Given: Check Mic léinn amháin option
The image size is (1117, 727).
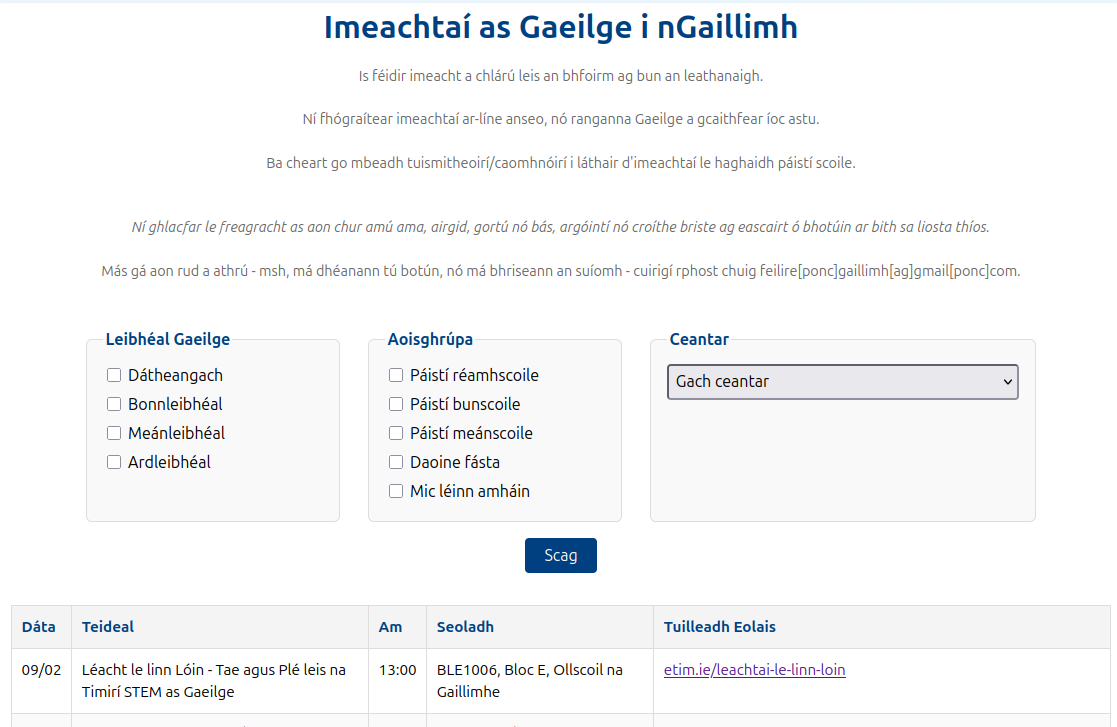Looking at the screenshot, I should point(396,491).
